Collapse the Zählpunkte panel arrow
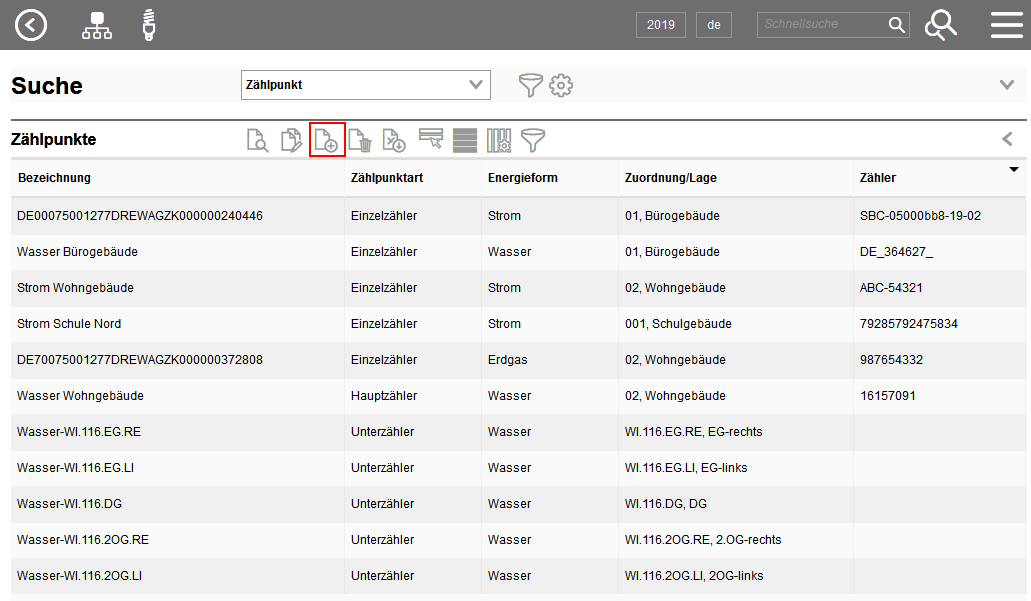Viewport: 1031px width, 601px height. tap(1007, 140)
